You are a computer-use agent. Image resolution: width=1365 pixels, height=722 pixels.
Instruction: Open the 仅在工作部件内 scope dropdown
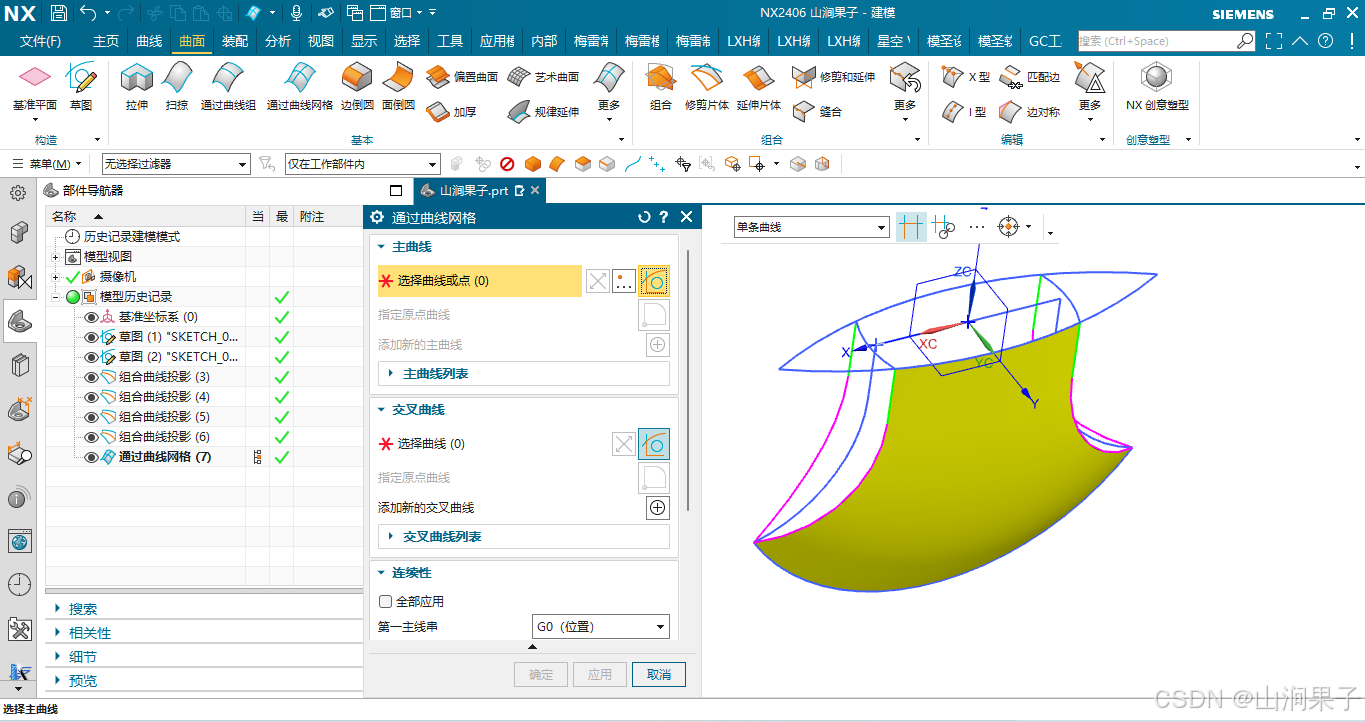tap(362, 164)
